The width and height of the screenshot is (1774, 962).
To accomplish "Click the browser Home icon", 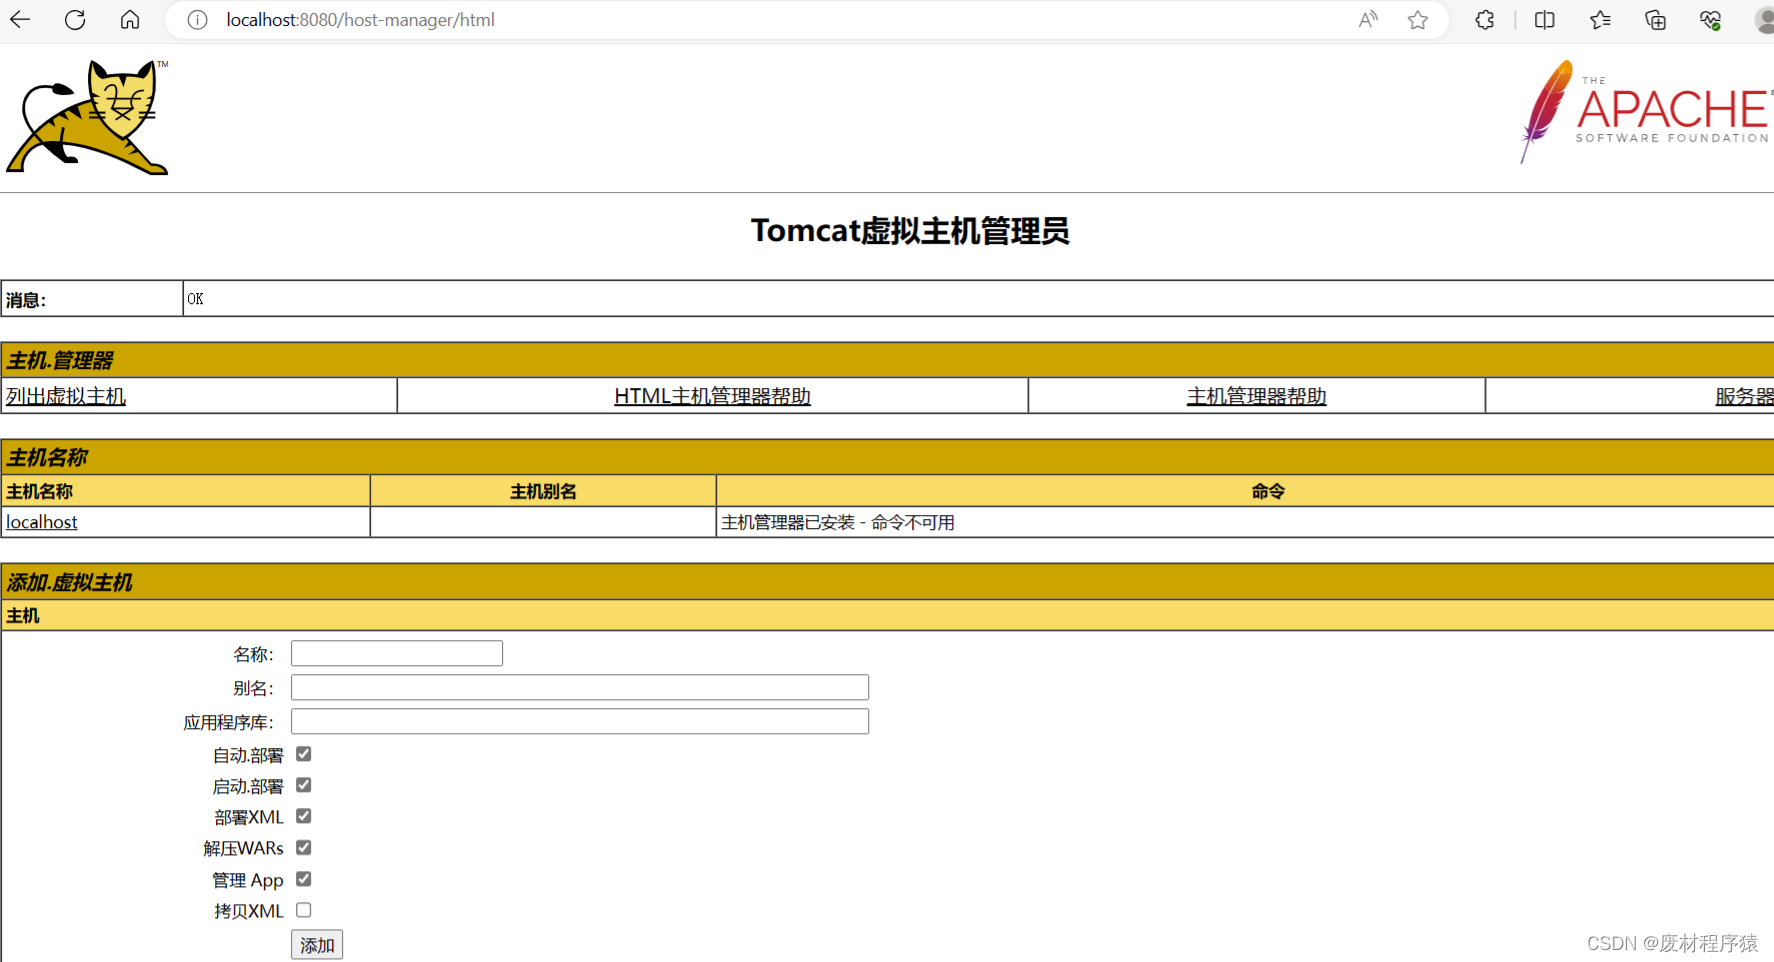I will click(x=130, y=20).
